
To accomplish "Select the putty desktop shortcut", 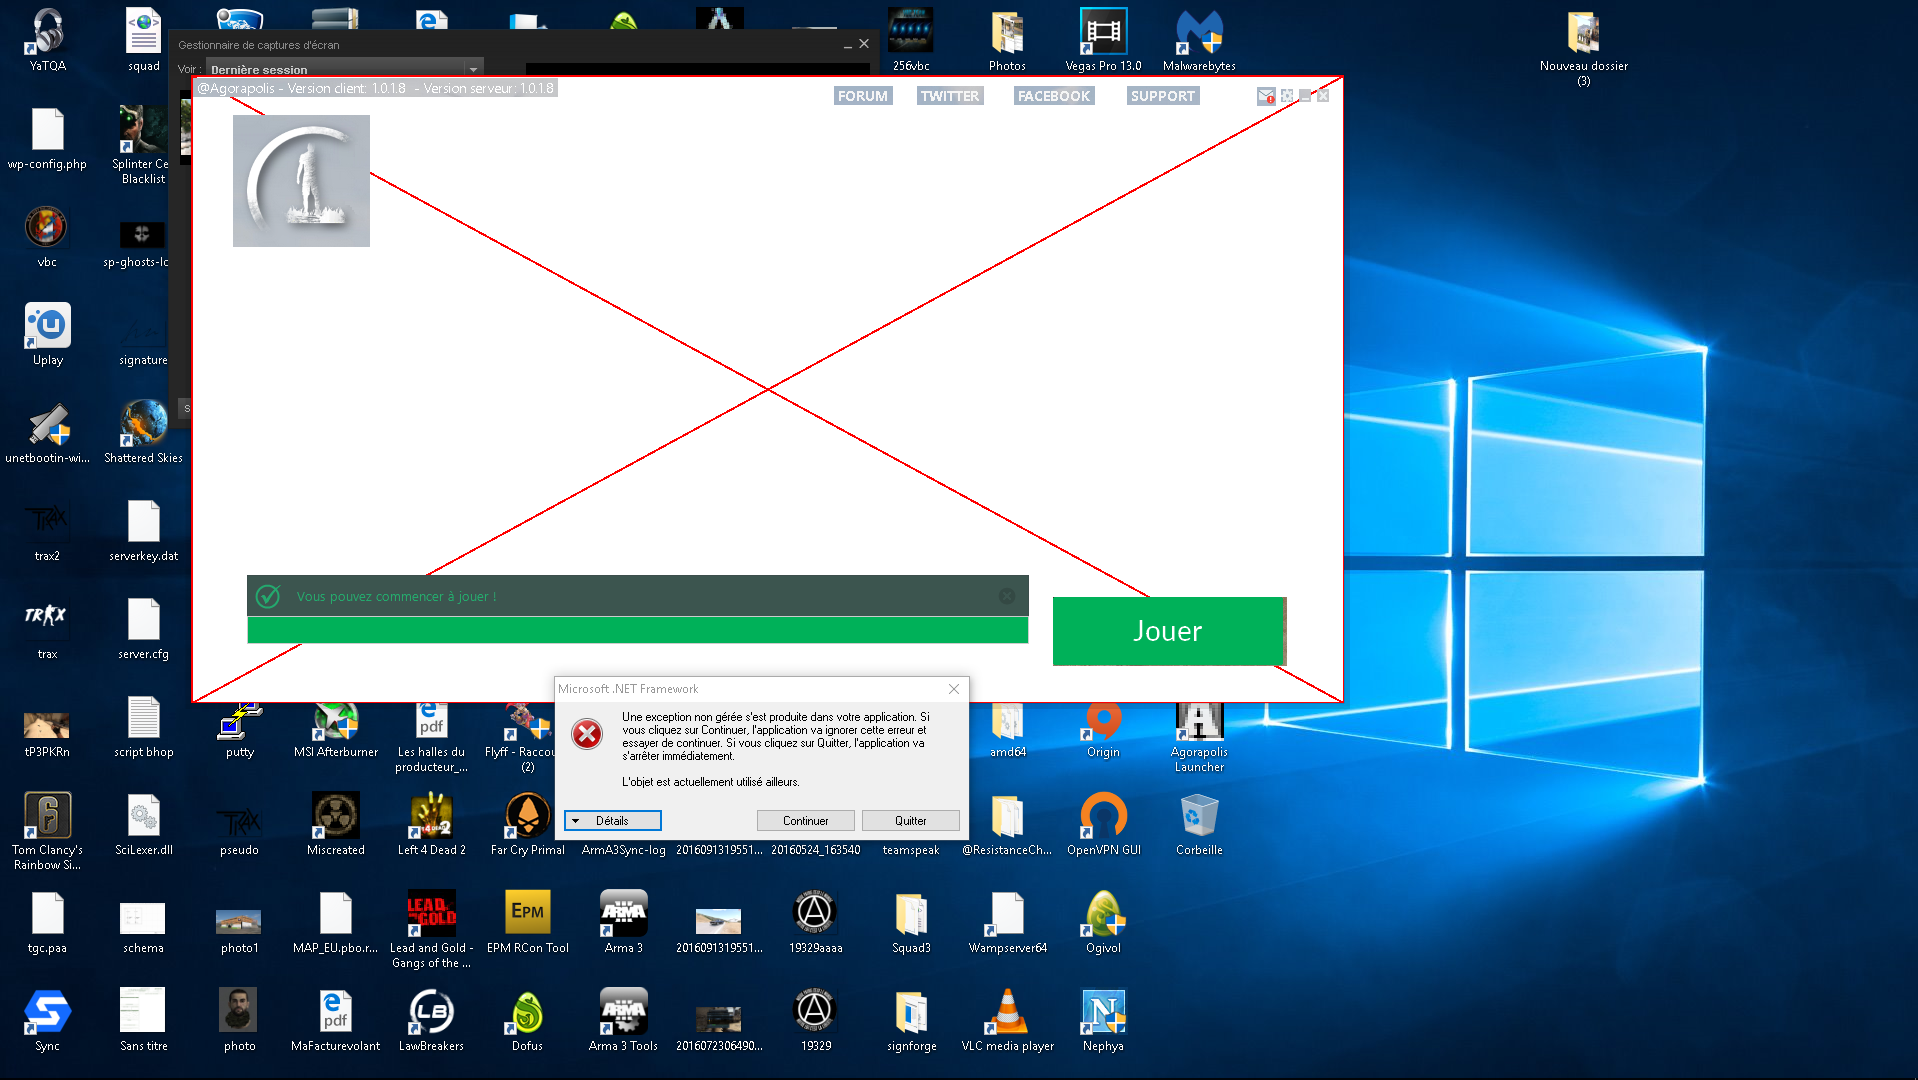I will point(239,731).
